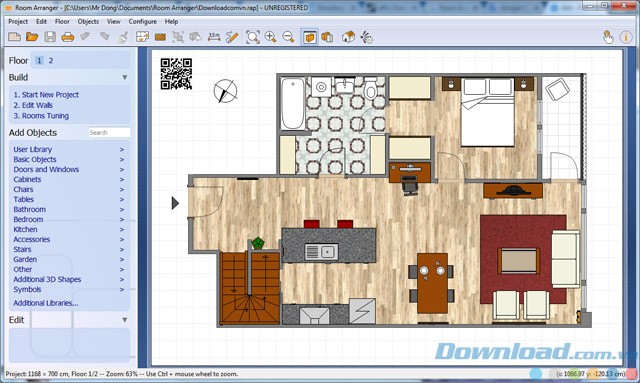Expand the Bedroom category
This screenshot has width=640, height=383.
click(69, 219)
